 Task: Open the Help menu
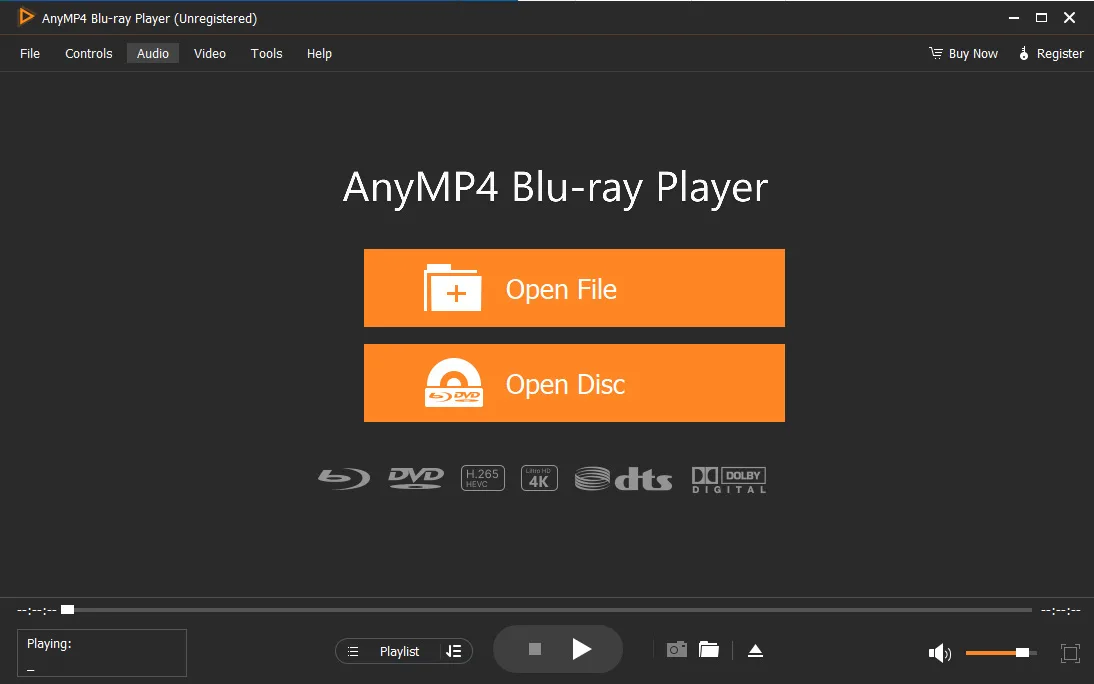319,53
